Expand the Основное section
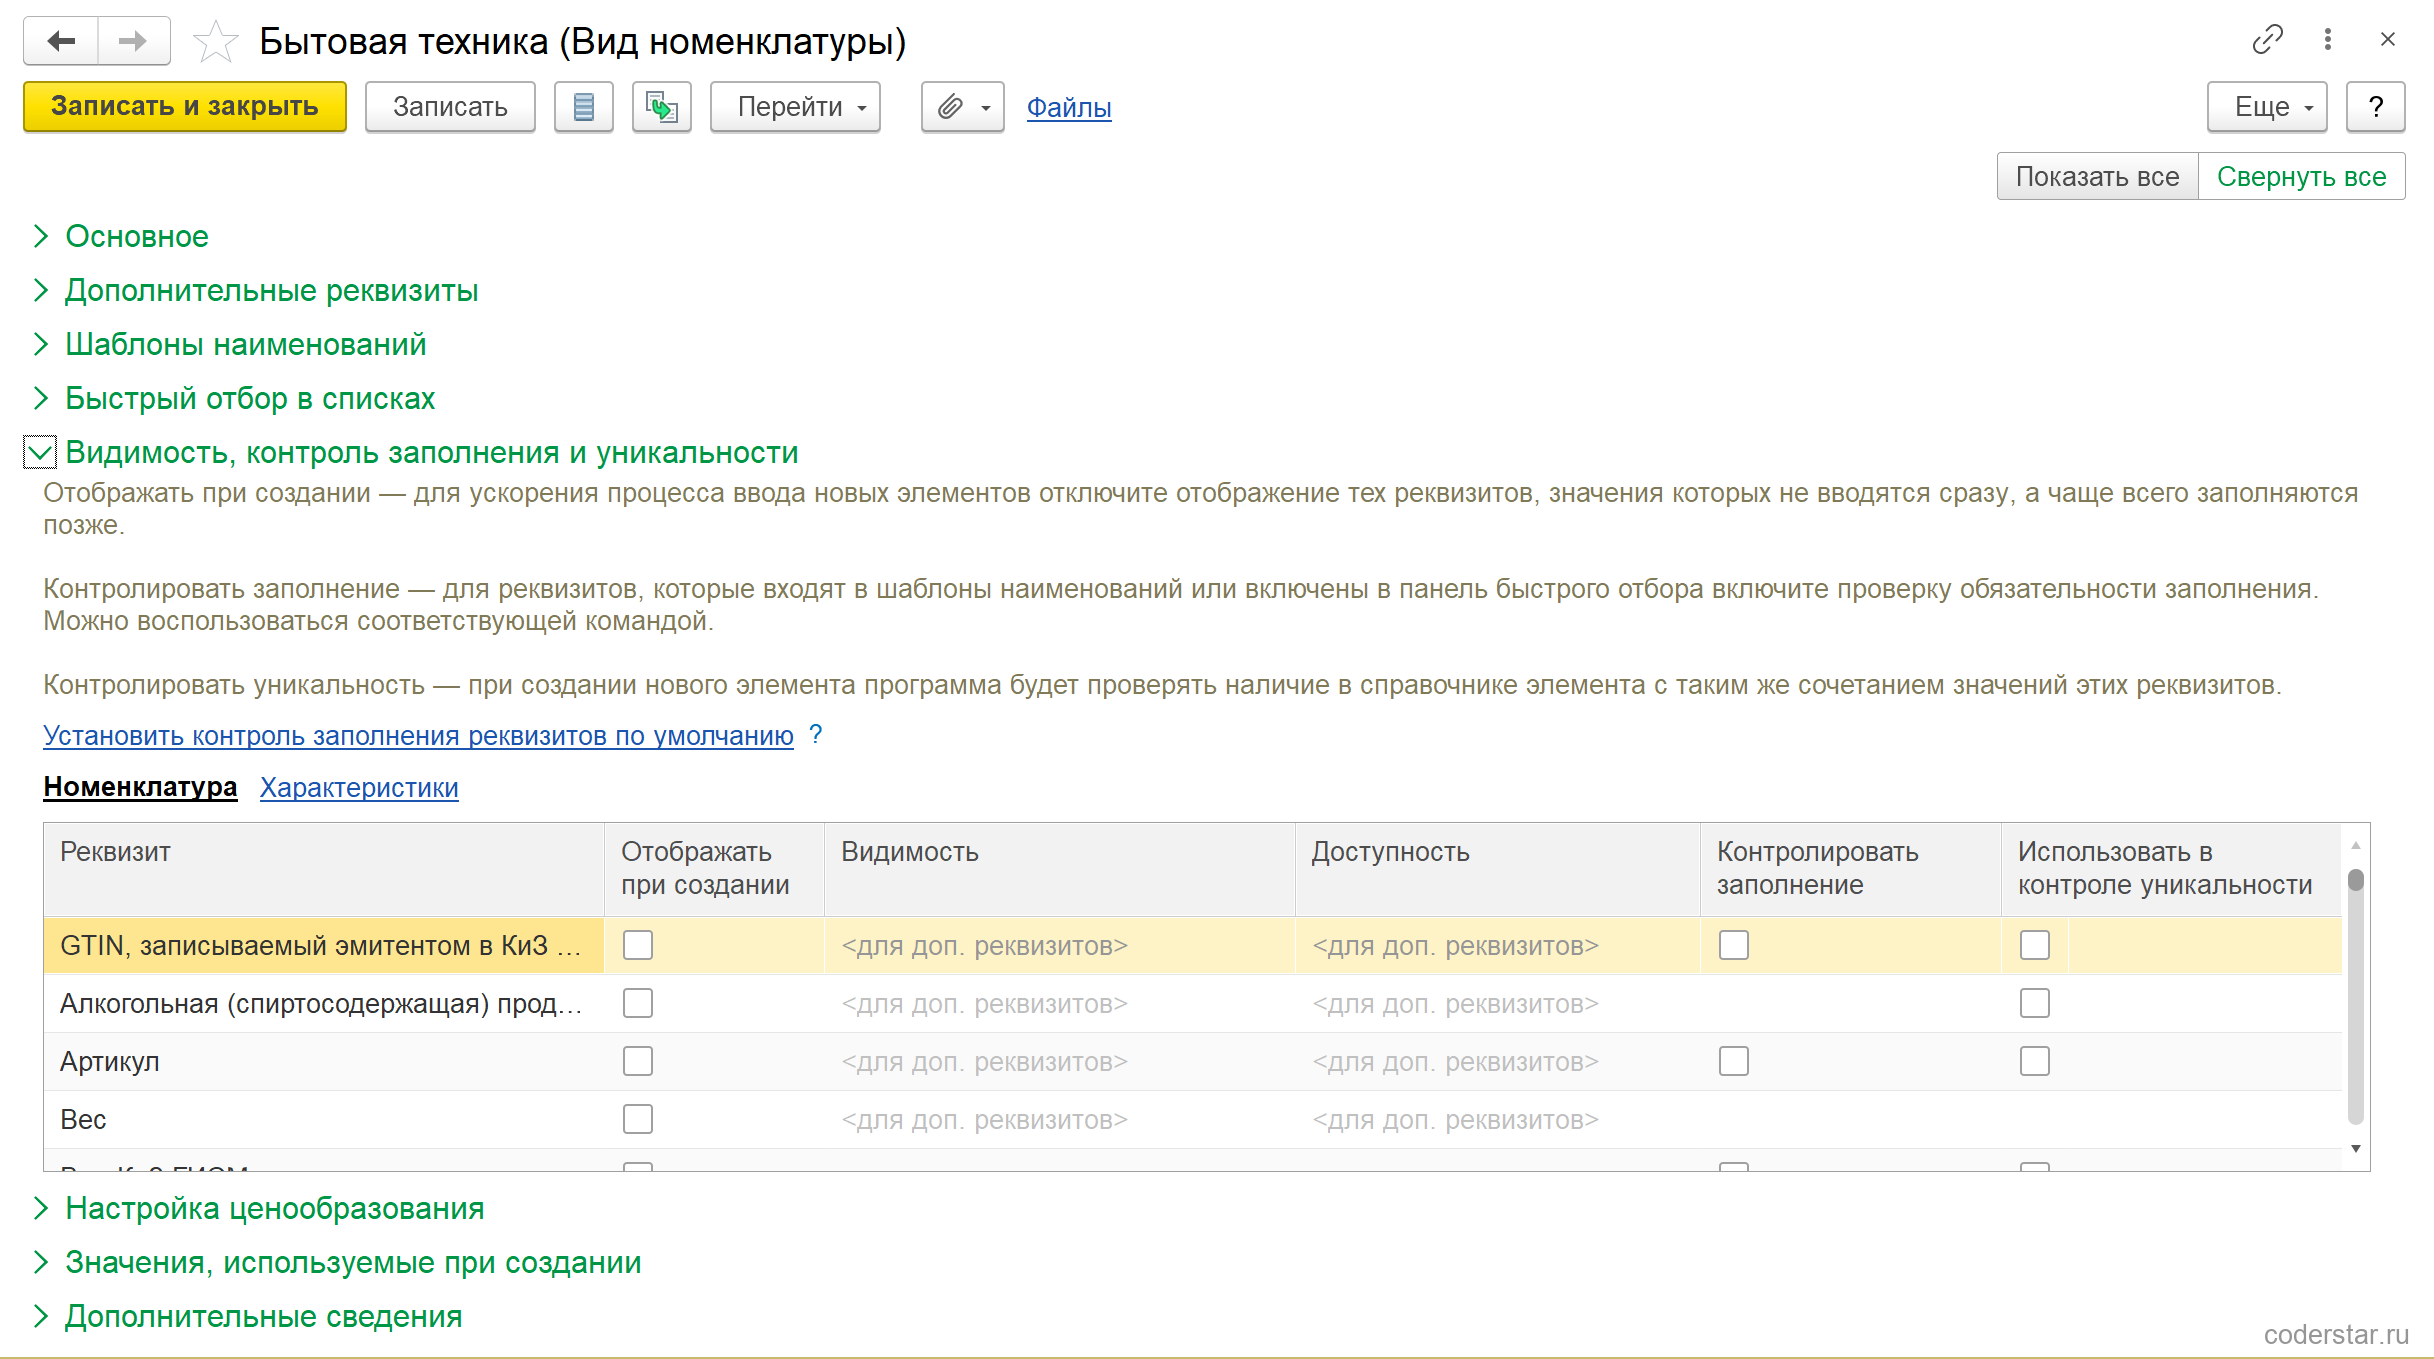Image resolution: width=2434 pixels, height=1359 pixels. (x=137, y=236)
